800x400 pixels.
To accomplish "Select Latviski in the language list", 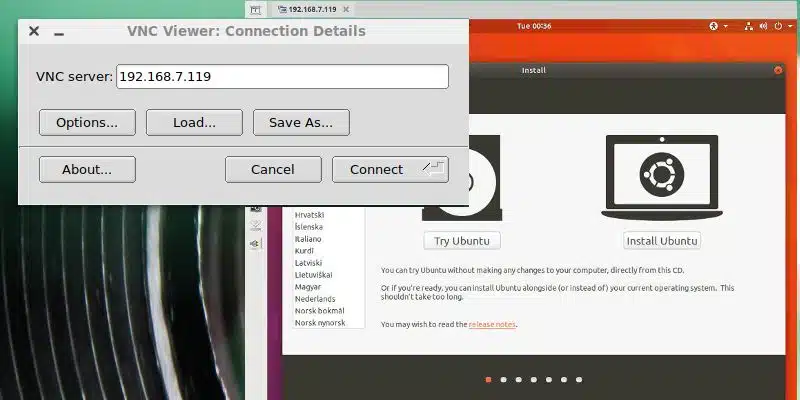I will tap(308, 263).
